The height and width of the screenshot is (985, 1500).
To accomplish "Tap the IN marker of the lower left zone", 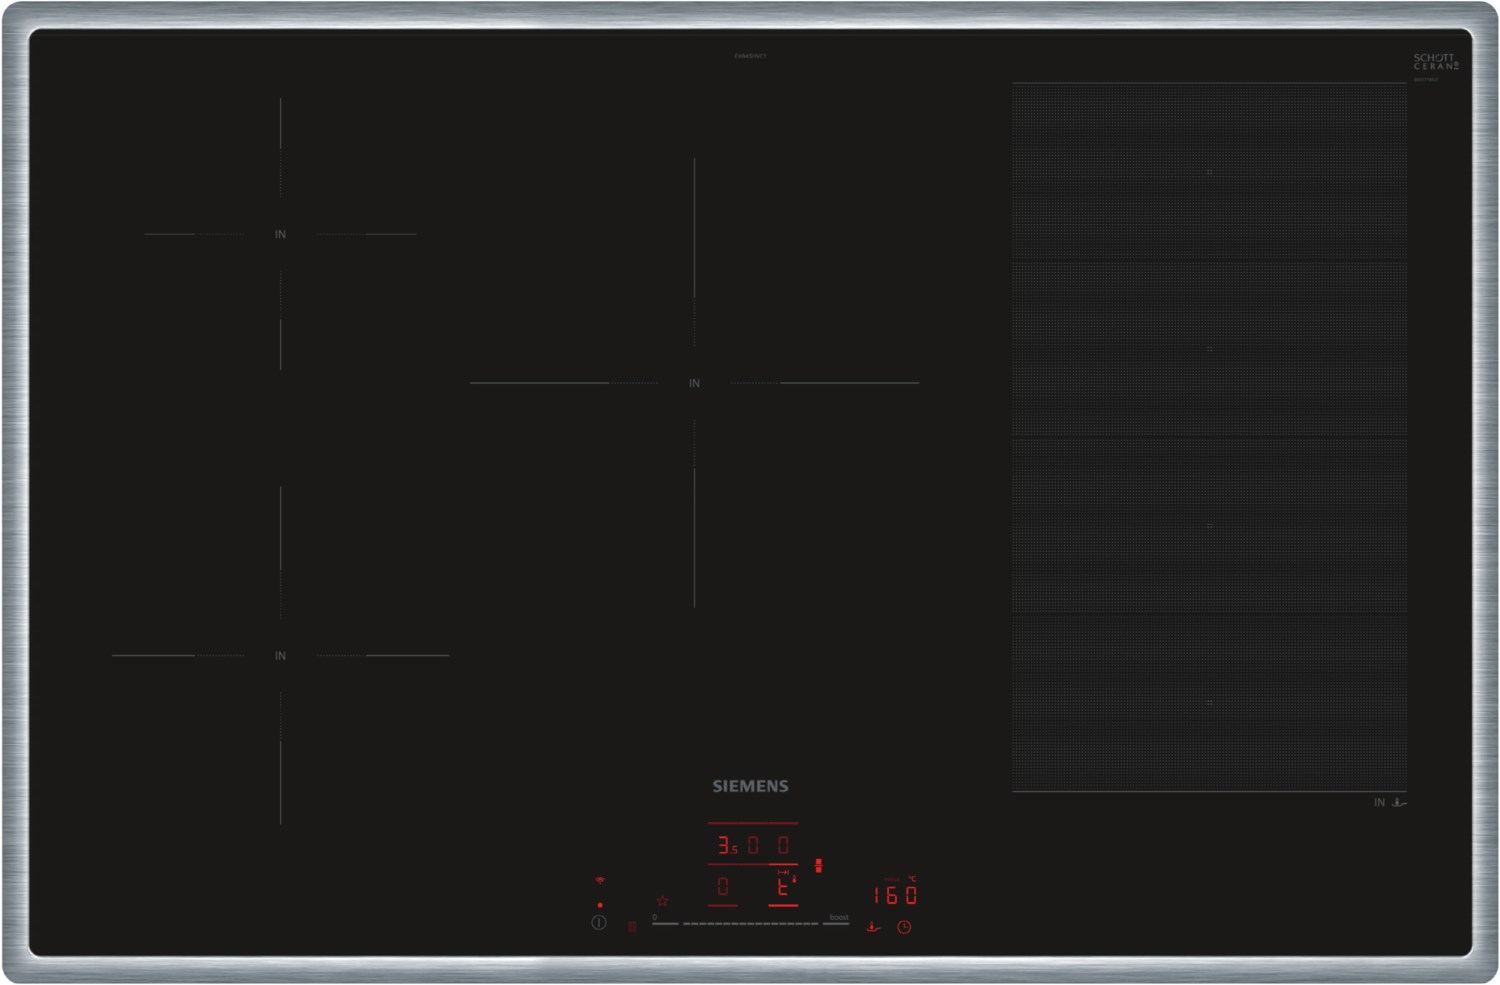I will pyautogui.click(x=280, y=656).
